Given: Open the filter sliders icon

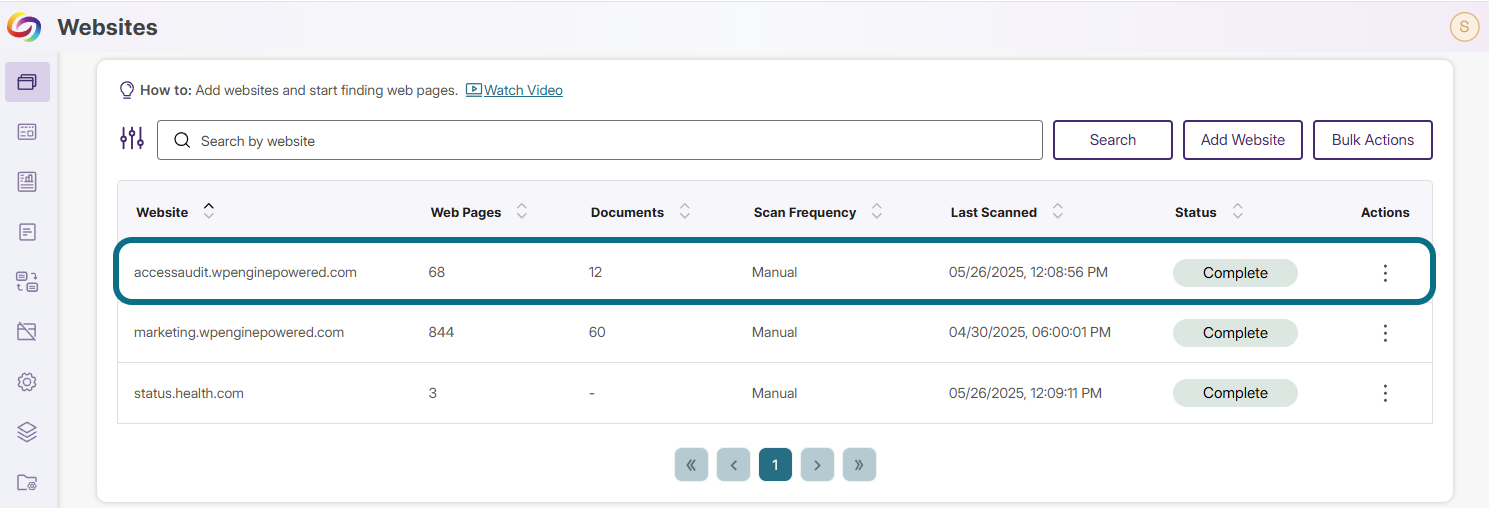Looking at the screenshot, I should 132,138.
